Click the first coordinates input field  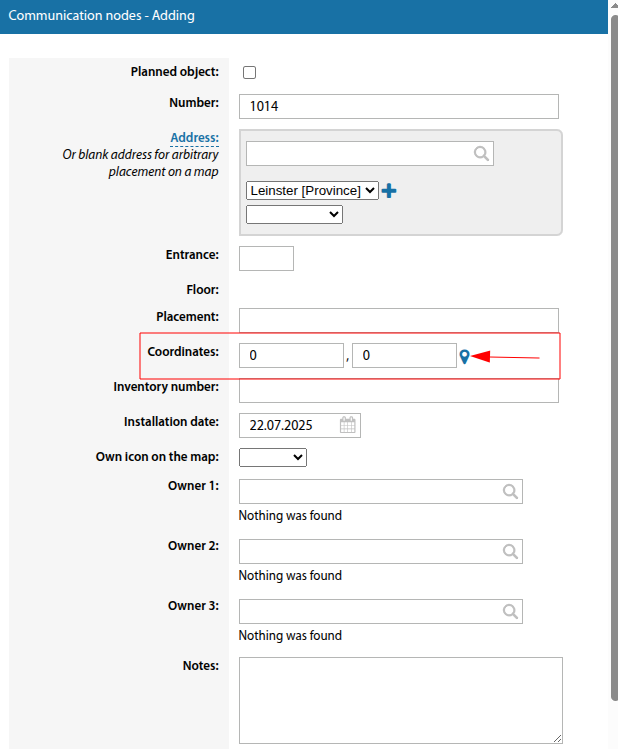click(291, 355)
